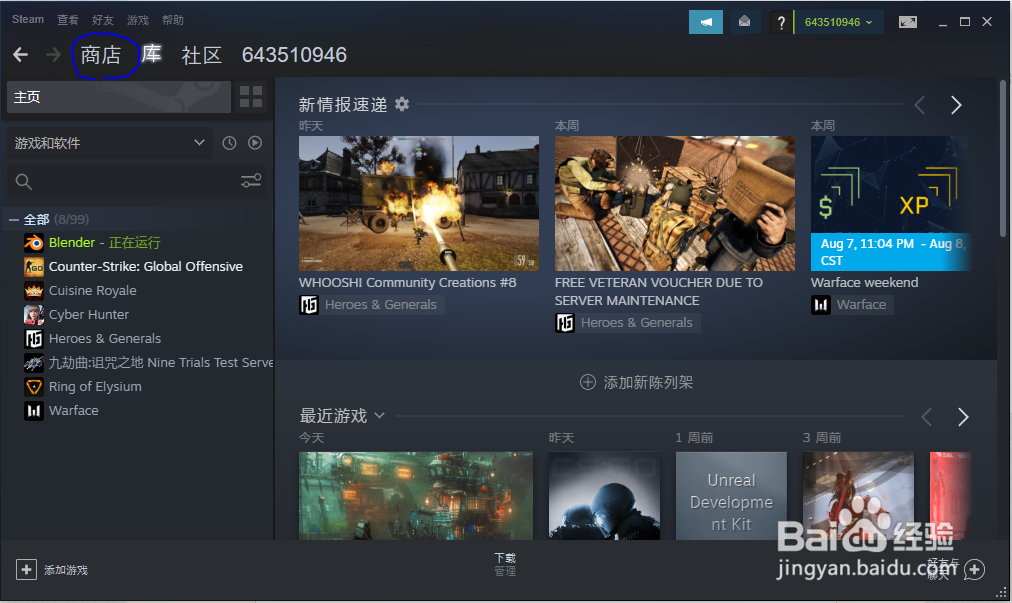1012x603 pixels.
Task: Toggle grid view next to 主页
Action: (x=250, y=97)
